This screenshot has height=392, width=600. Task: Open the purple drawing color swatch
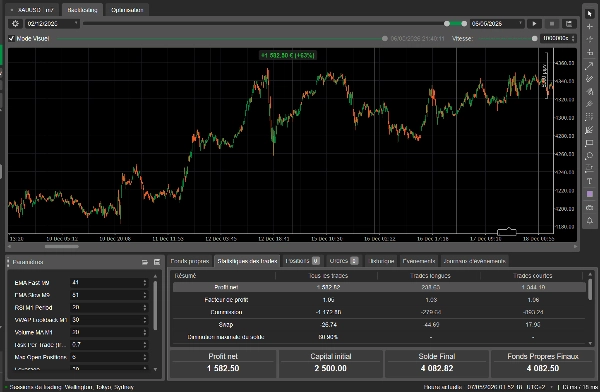(x=589, y=194)
